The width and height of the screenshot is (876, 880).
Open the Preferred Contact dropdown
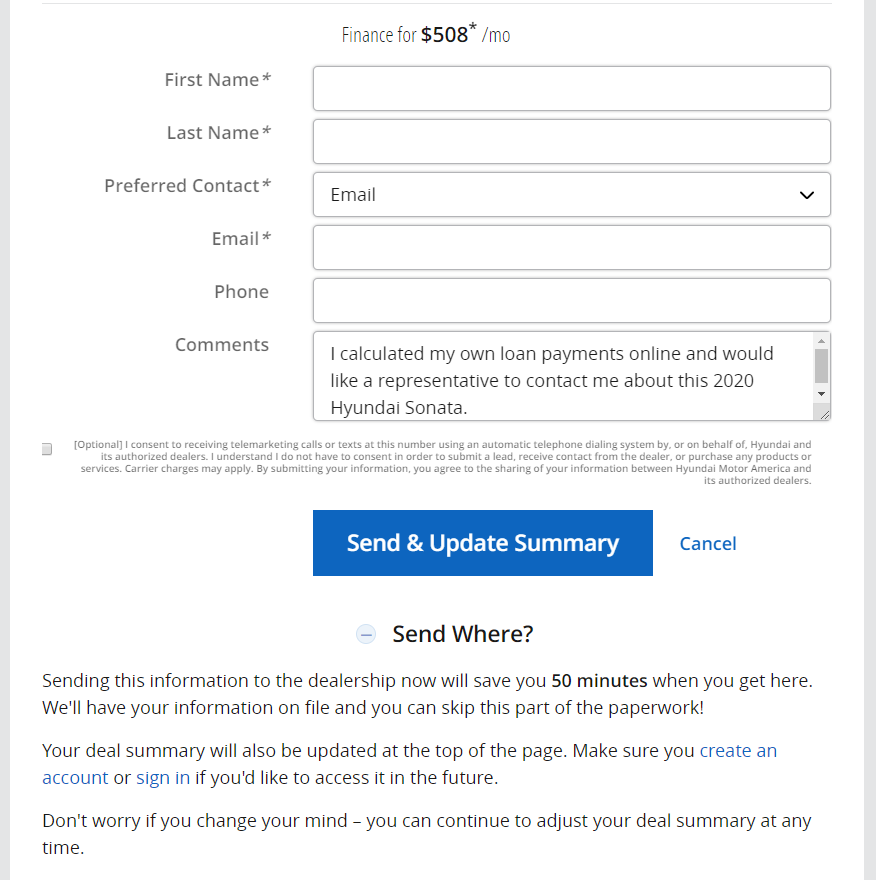coord(571,195)
